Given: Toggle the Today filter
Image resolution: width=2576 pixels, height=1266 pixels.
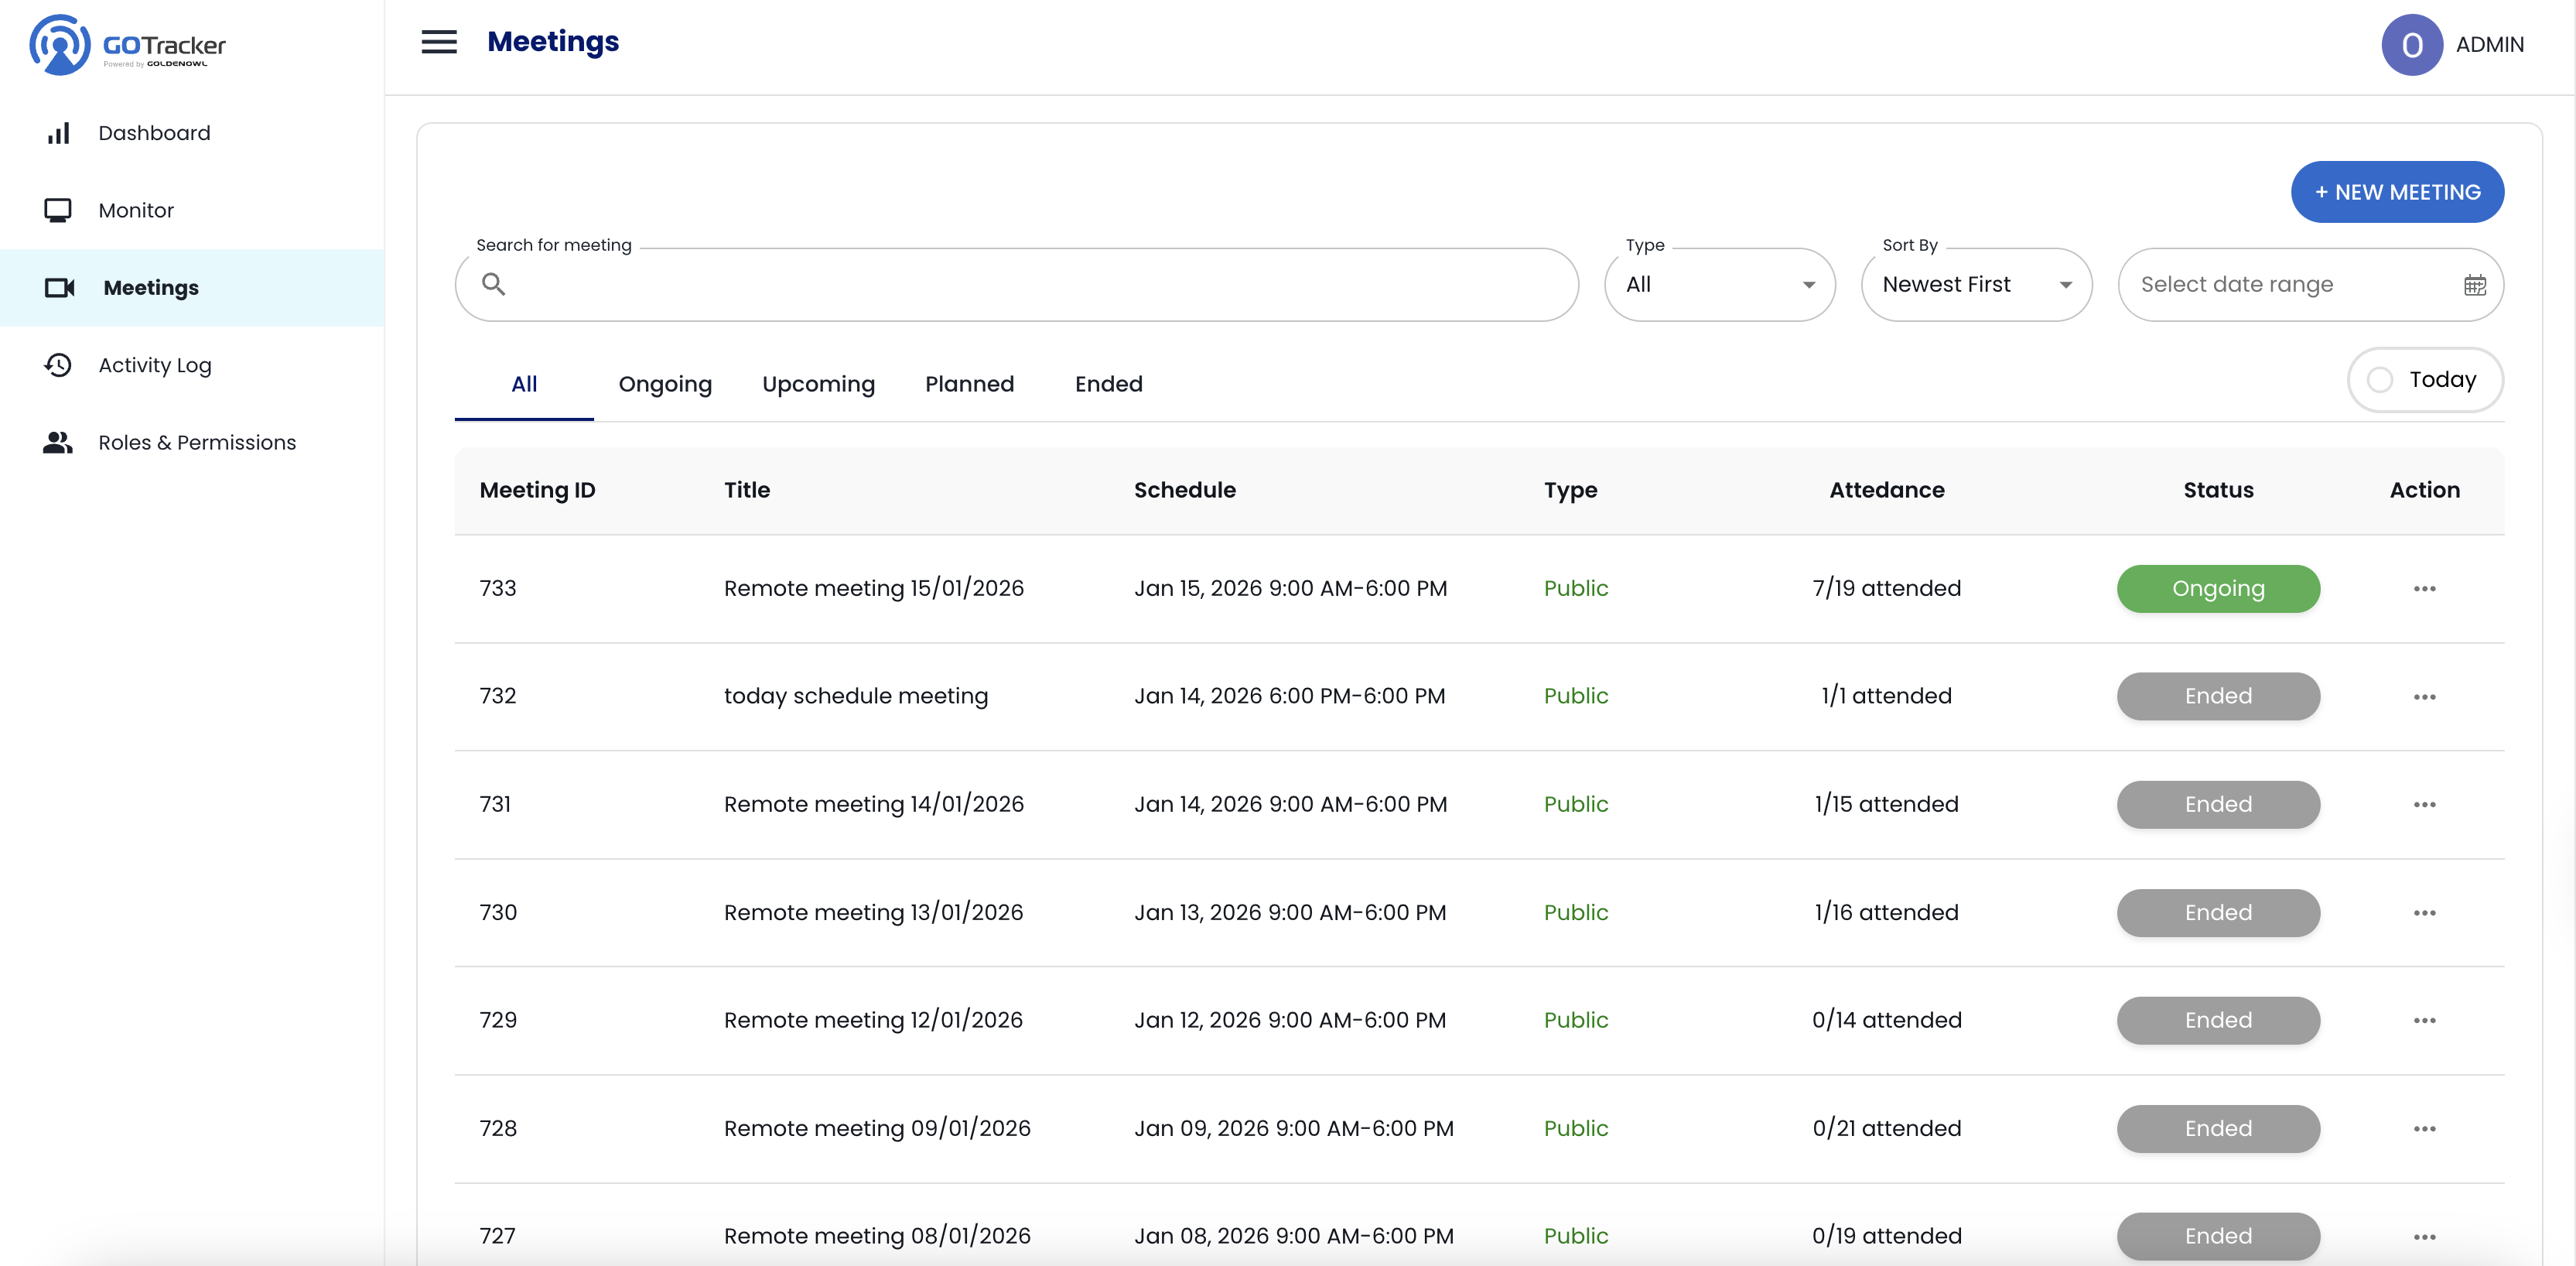Looking at the screenshot, I should (x=2424, y=379).
